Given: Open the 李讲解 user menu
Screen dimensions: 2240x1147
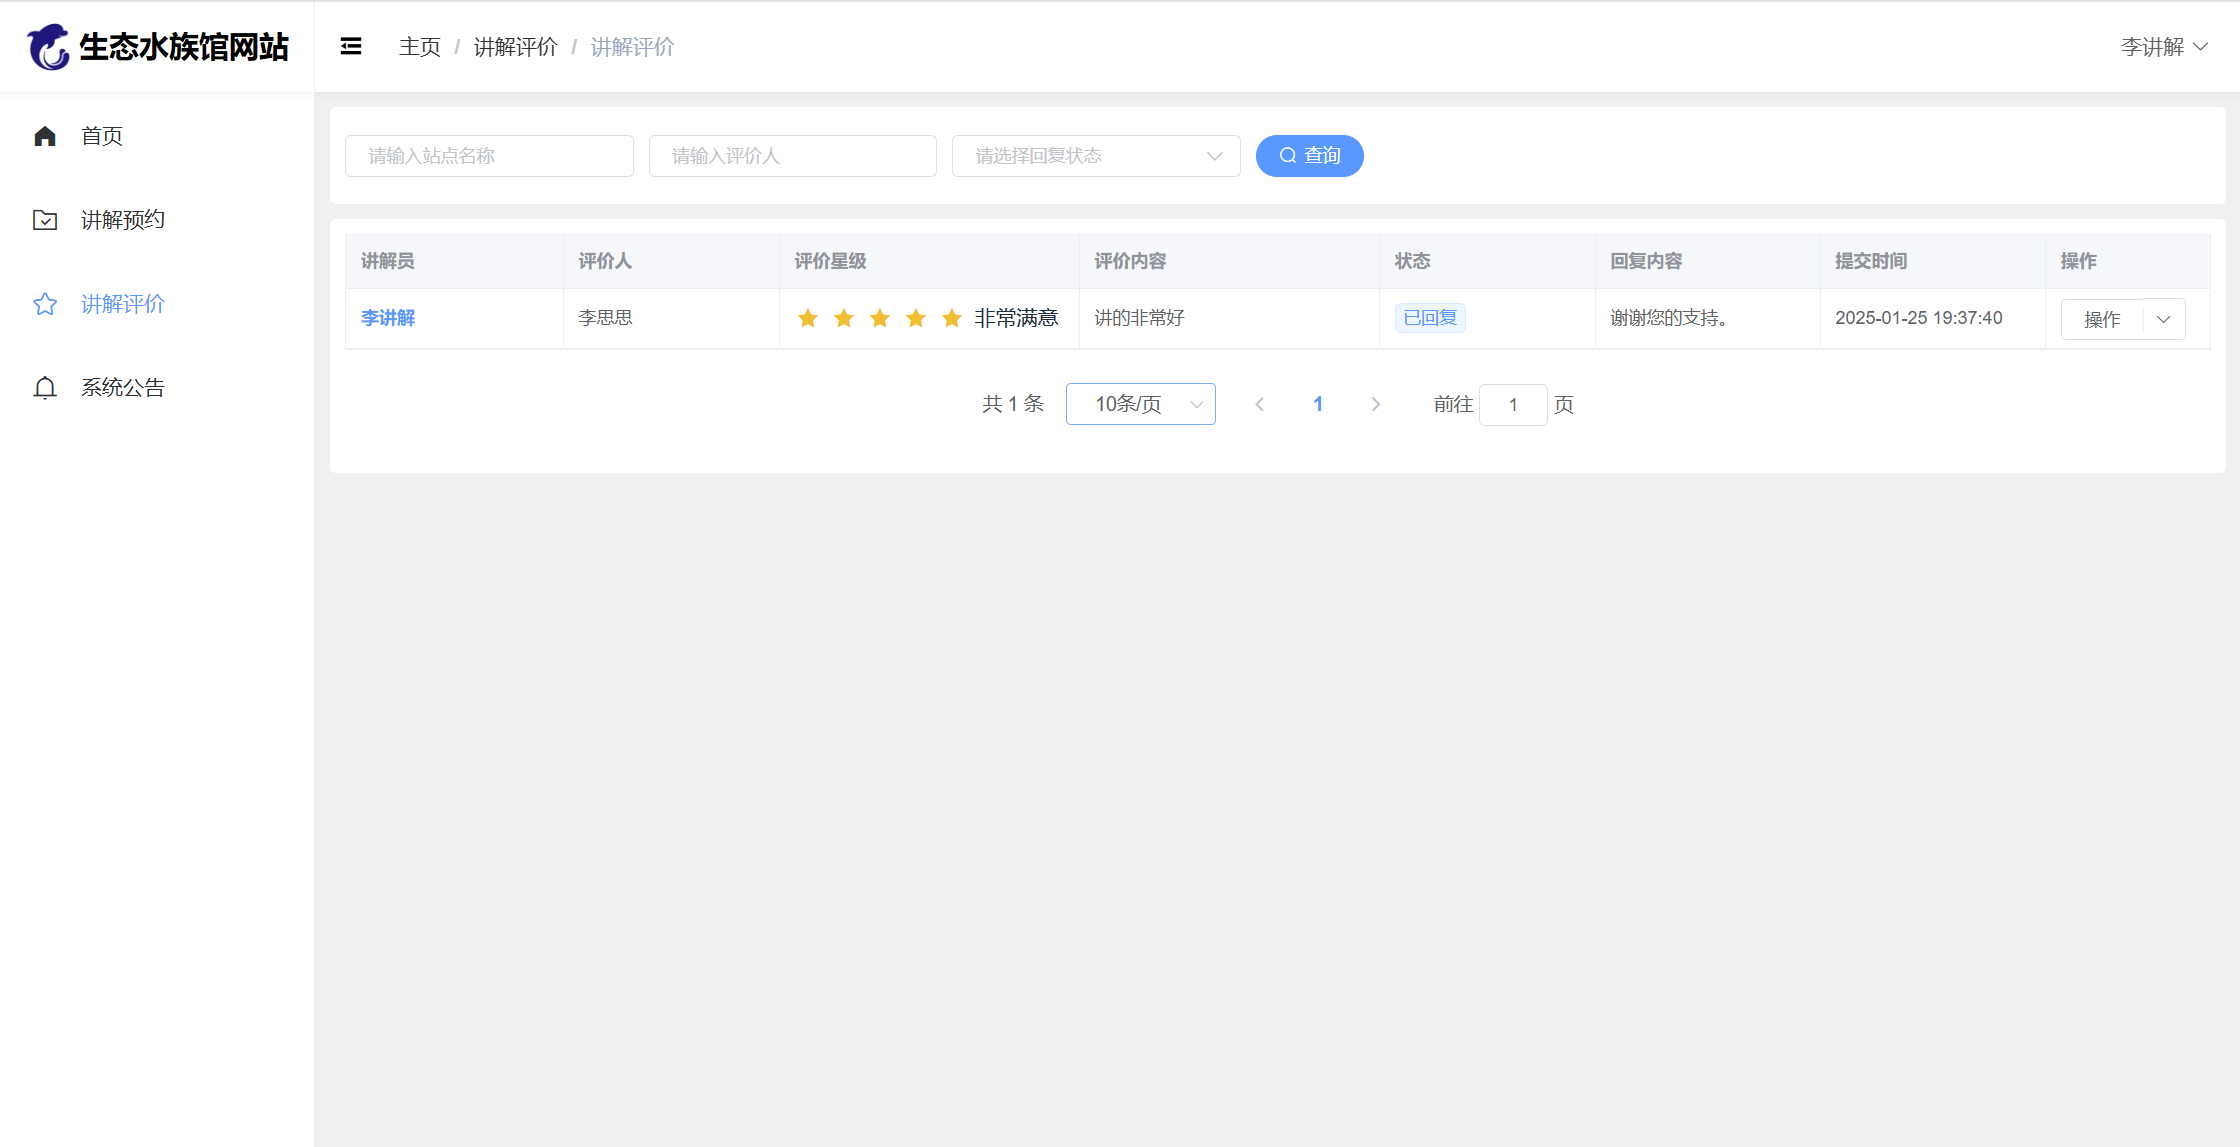Looking at the screenshot, I should click(x=2163, y=47).
